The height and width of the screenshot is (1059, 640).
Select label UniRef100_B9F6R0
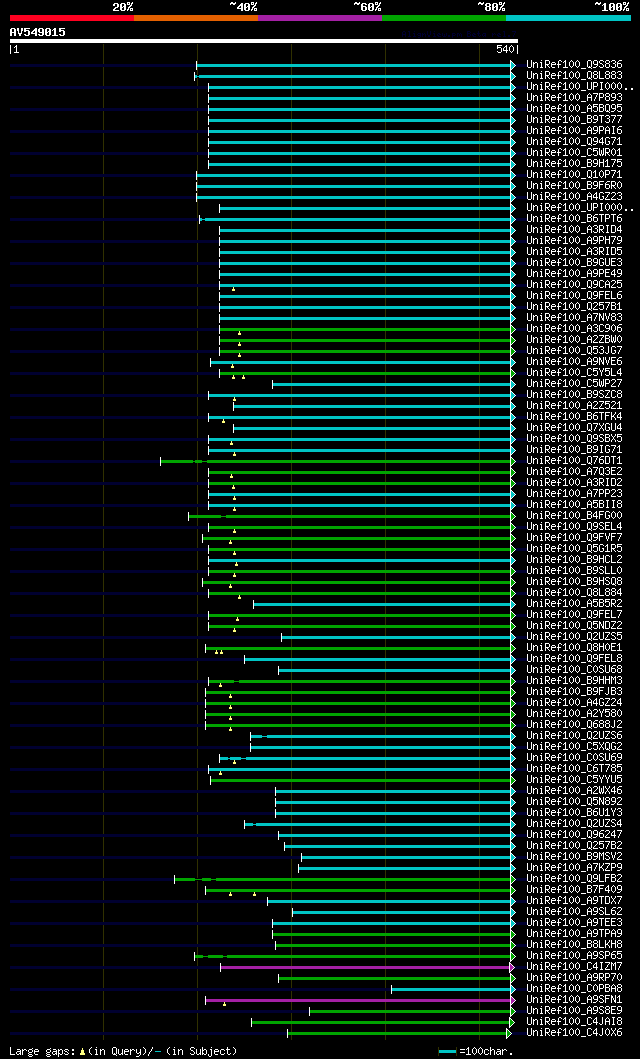pyautogui.click(x=575, y=186)
